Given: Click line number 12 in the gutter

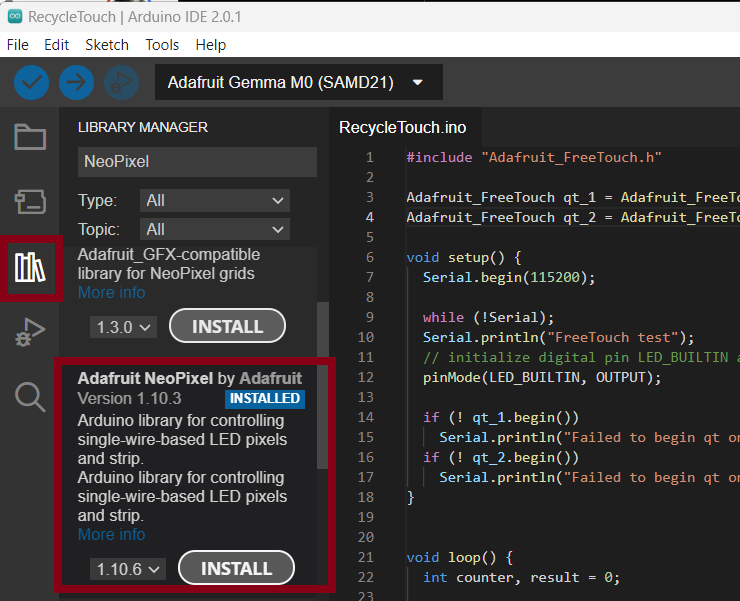Looking at the screenshot, I should (x=366, y=377).
